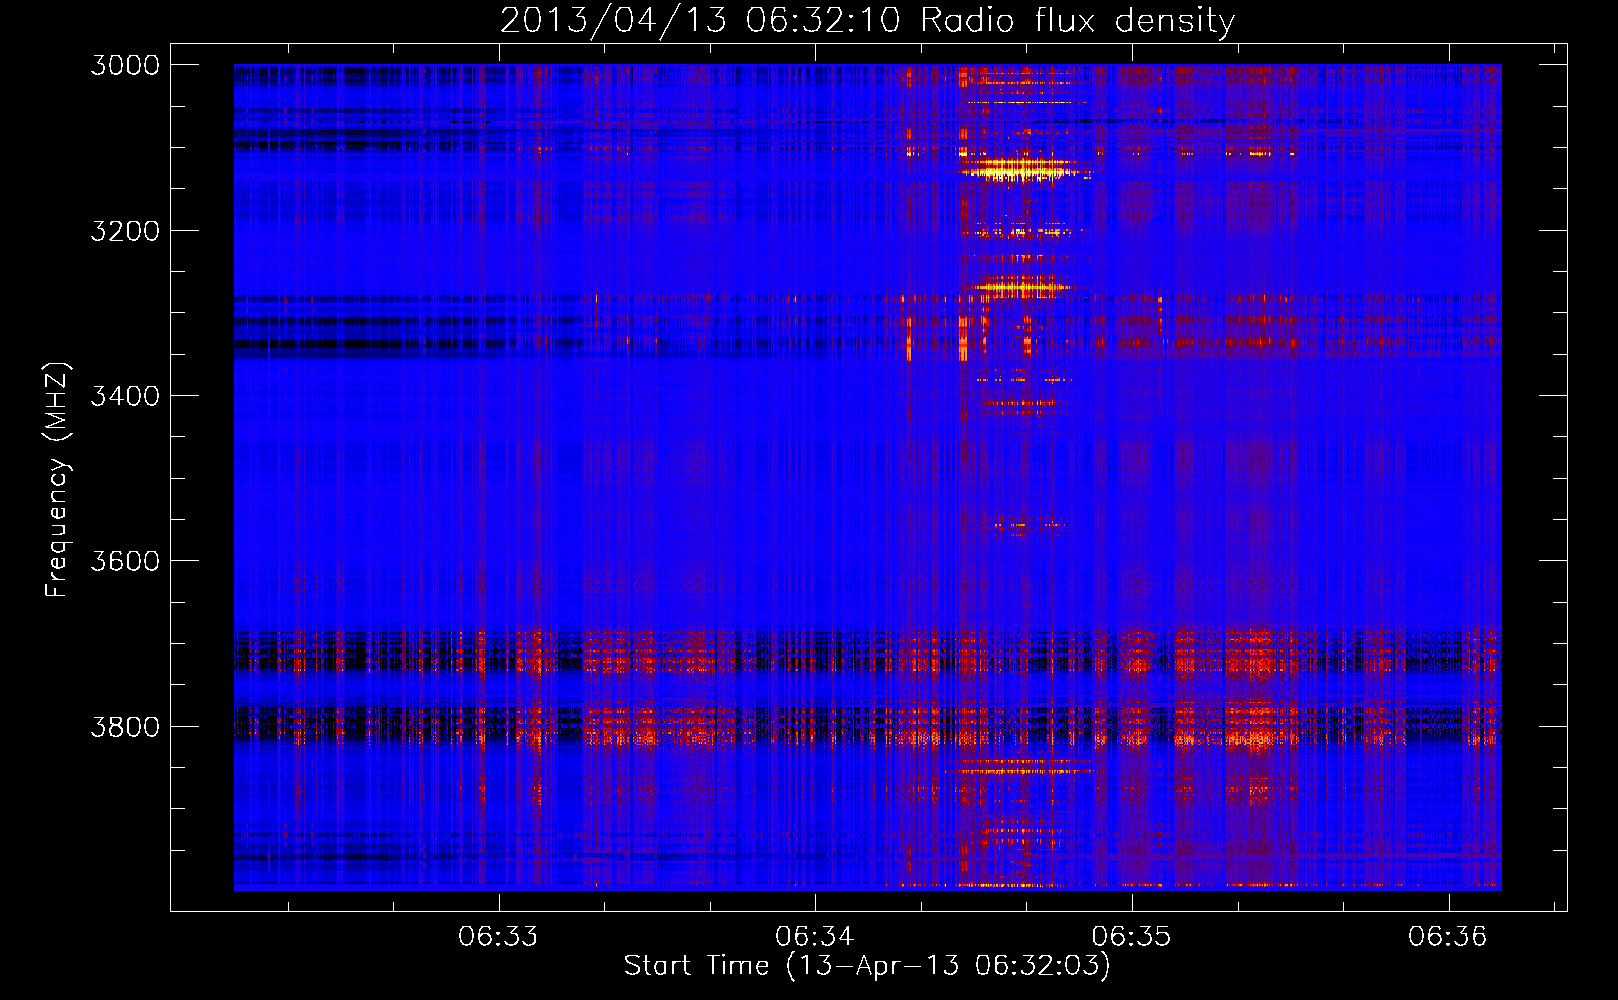The width and height of the screenshot is (1618, 1000).
Task: Click the 06:35 time tick label
Action: click(x=1131, y=937)
